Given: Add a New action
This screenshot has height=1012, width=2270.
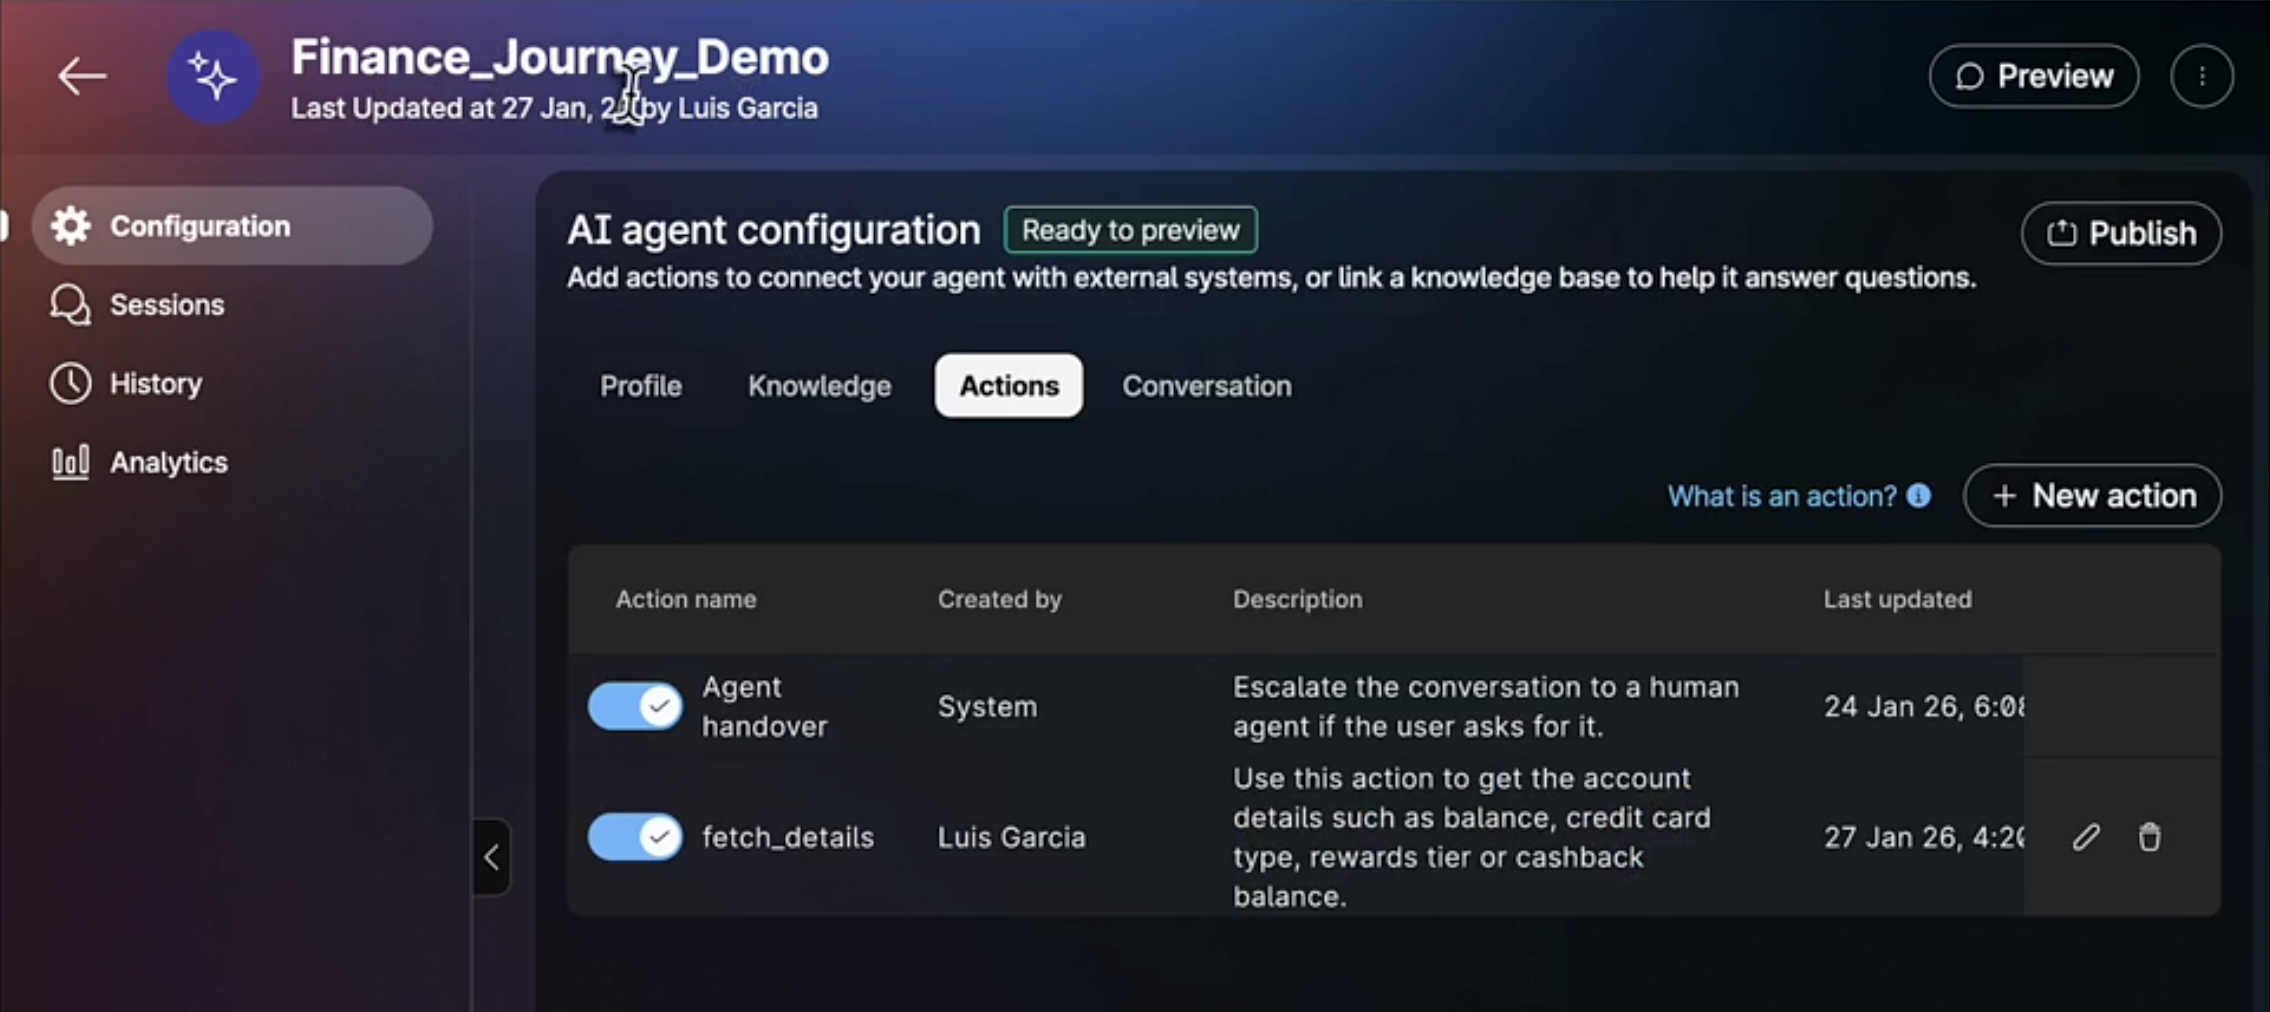Looking at the screenshot, I should (2092, 496).
